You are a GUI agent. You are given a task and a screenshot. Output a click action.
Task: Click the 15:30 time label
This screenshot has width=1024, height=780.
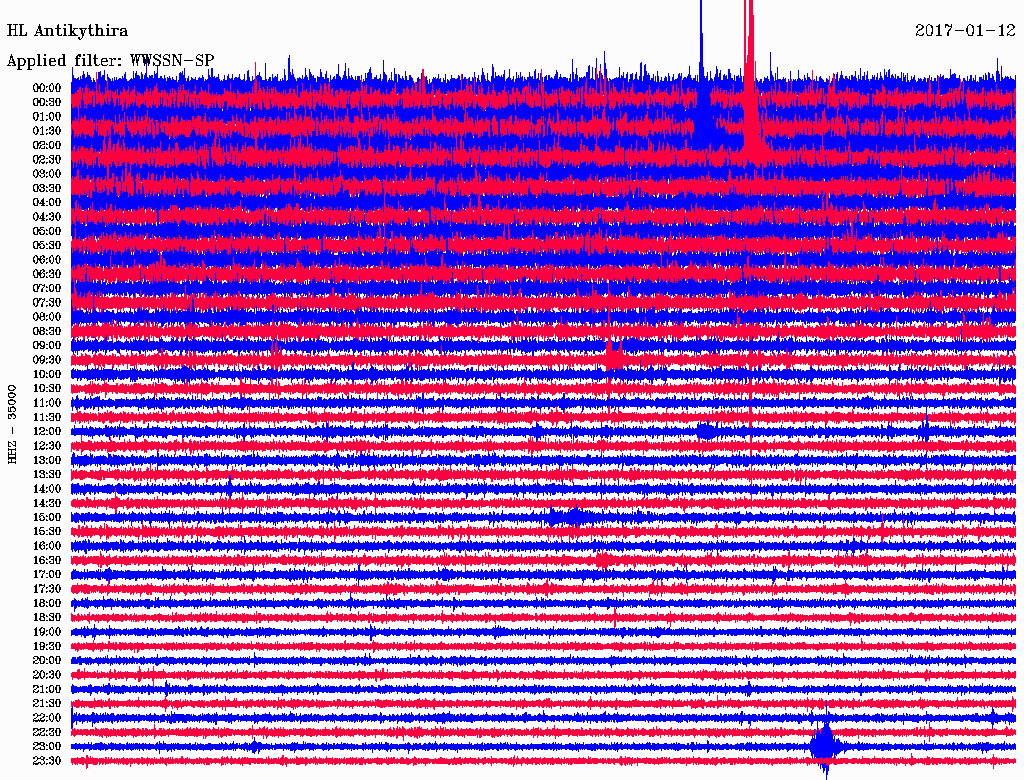47,532
